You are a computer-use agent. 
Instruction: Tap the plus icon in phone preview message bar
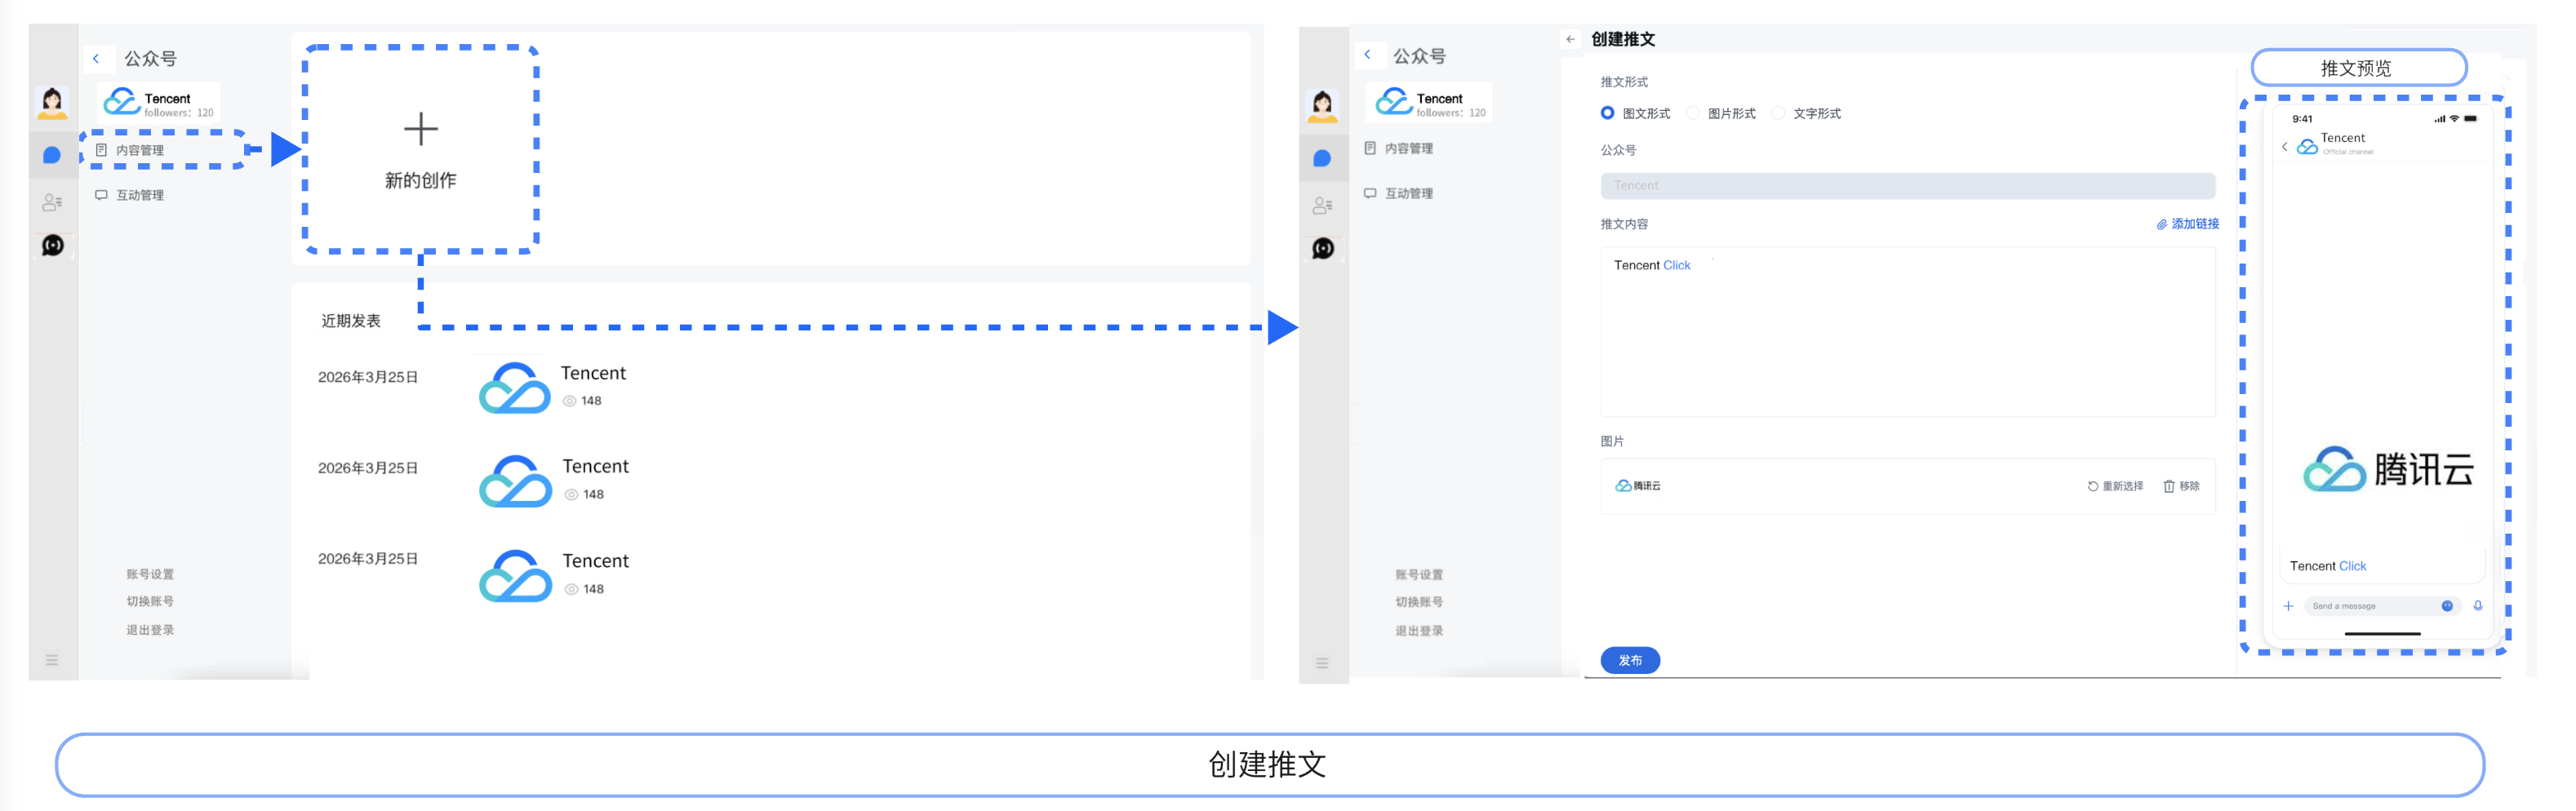pyautogui.click(x=2288, y=606)
